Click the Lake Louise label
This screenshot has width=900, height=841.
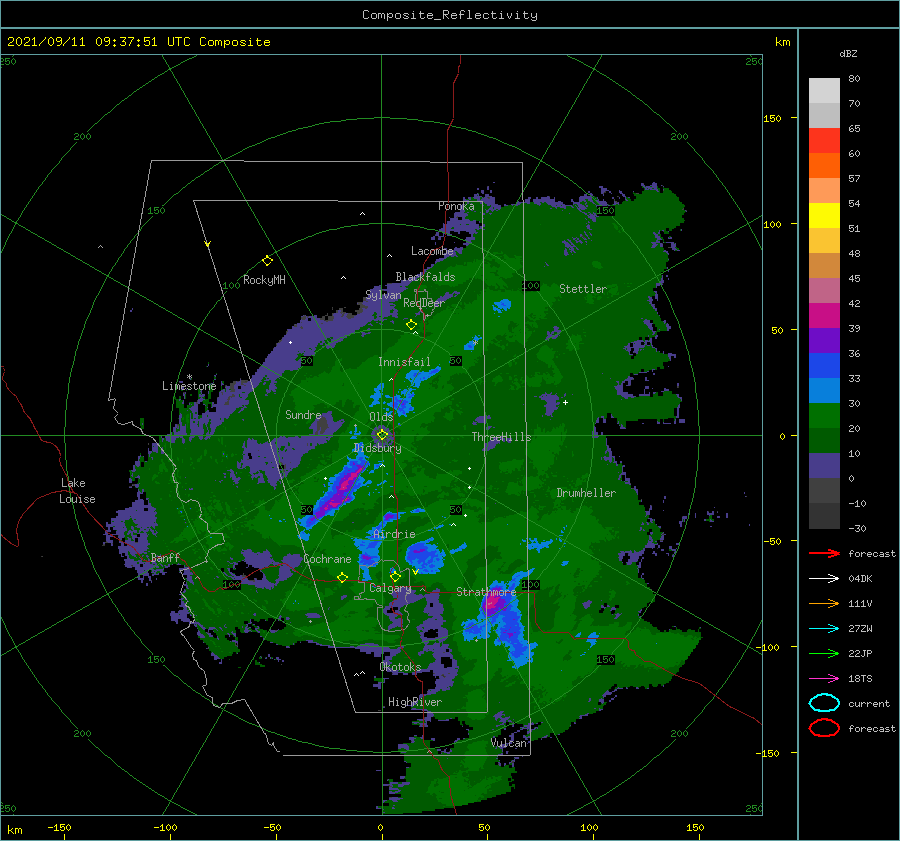[x=77, y=491]
